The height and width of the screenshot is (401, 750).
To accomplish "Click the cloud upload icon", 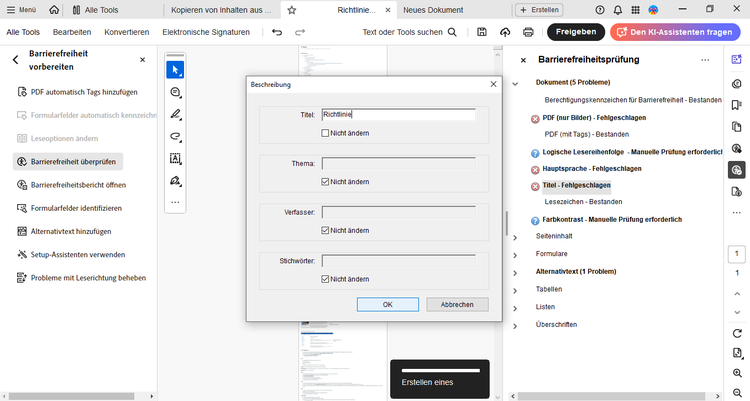I will pos(505,32).
